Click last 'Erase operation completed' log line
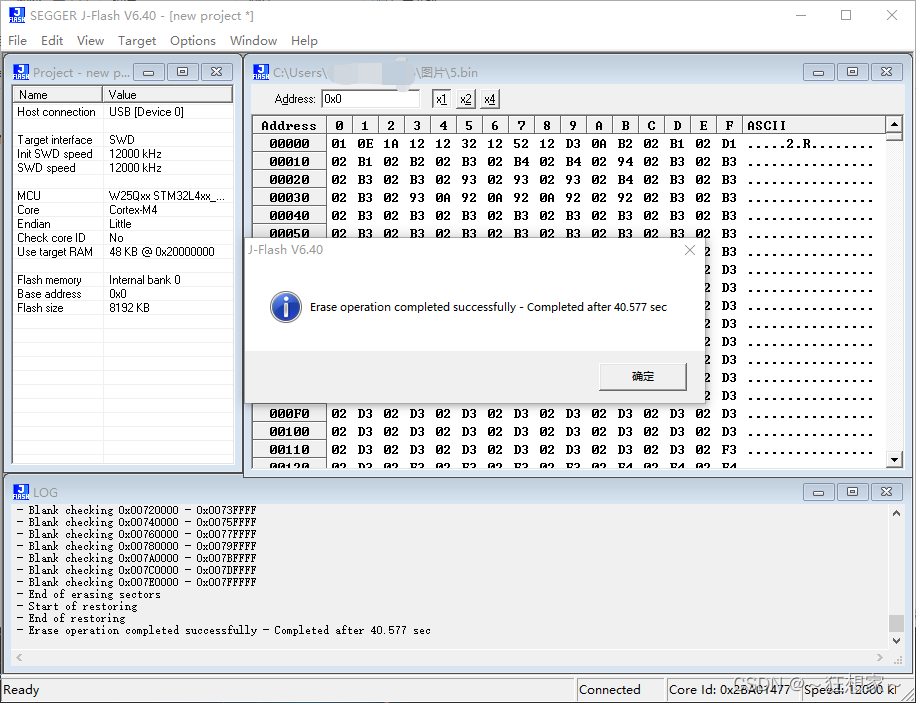Screen dimensions: 916x703 (x=224, y=630)
